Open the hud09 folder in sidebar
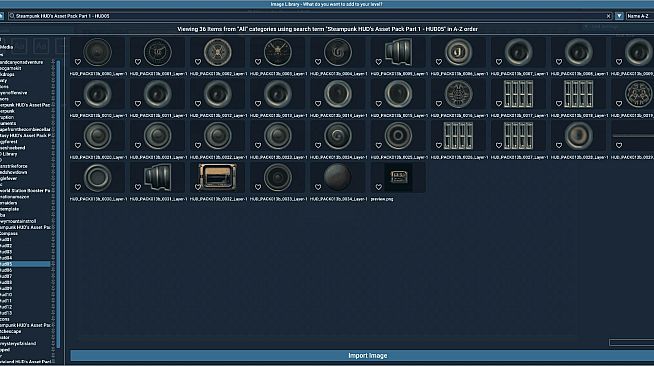This screenshot has width=654, height=366. [x=6, y=288]
